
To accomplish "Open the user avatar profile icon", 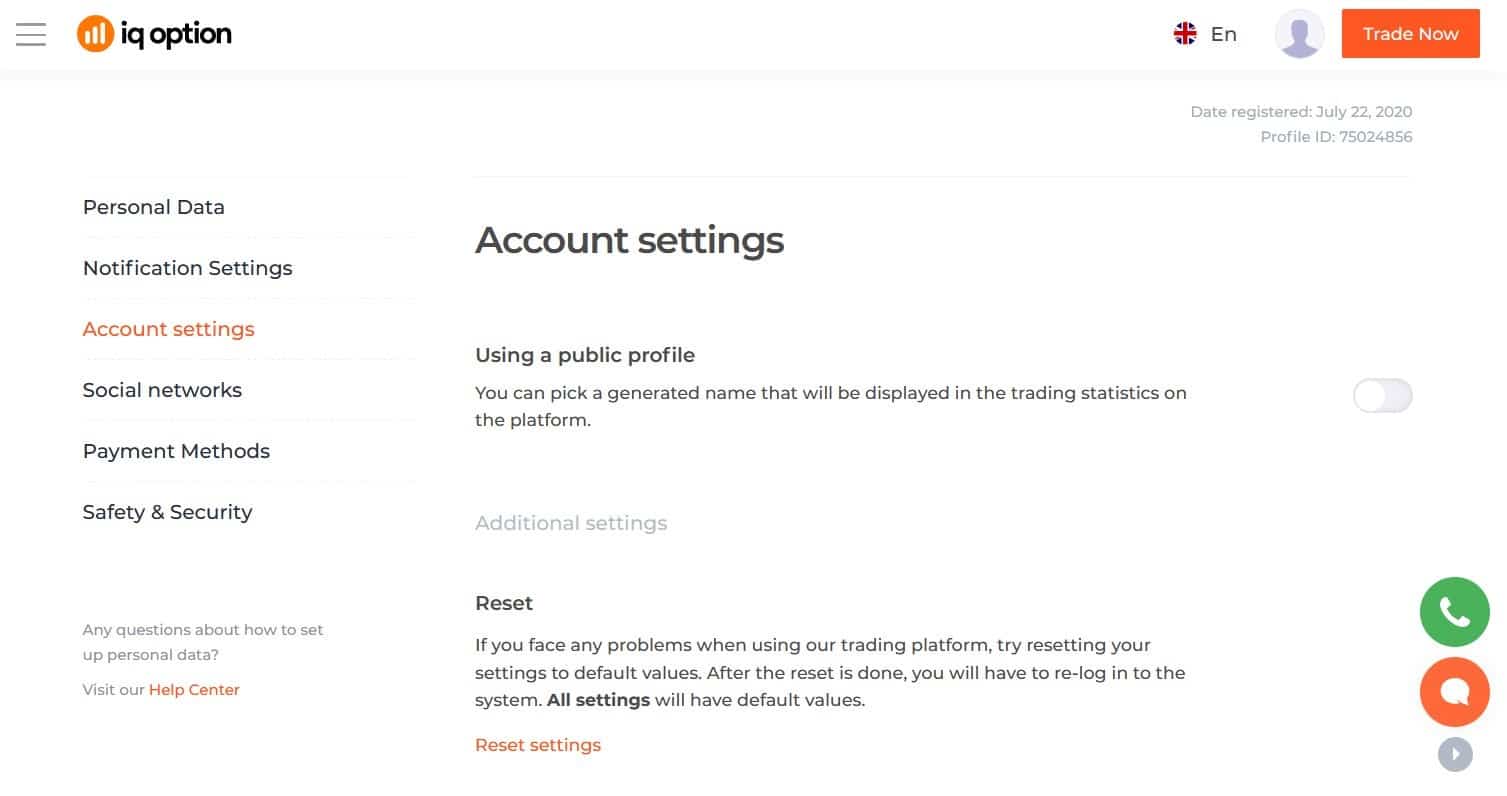I will click(1299, 34).
